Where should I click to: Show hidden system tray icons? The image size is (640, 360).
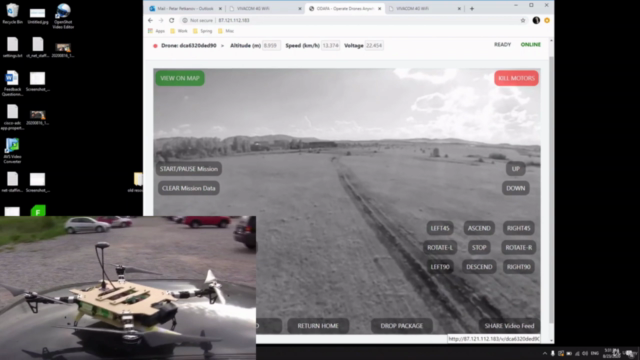point(544,353)
